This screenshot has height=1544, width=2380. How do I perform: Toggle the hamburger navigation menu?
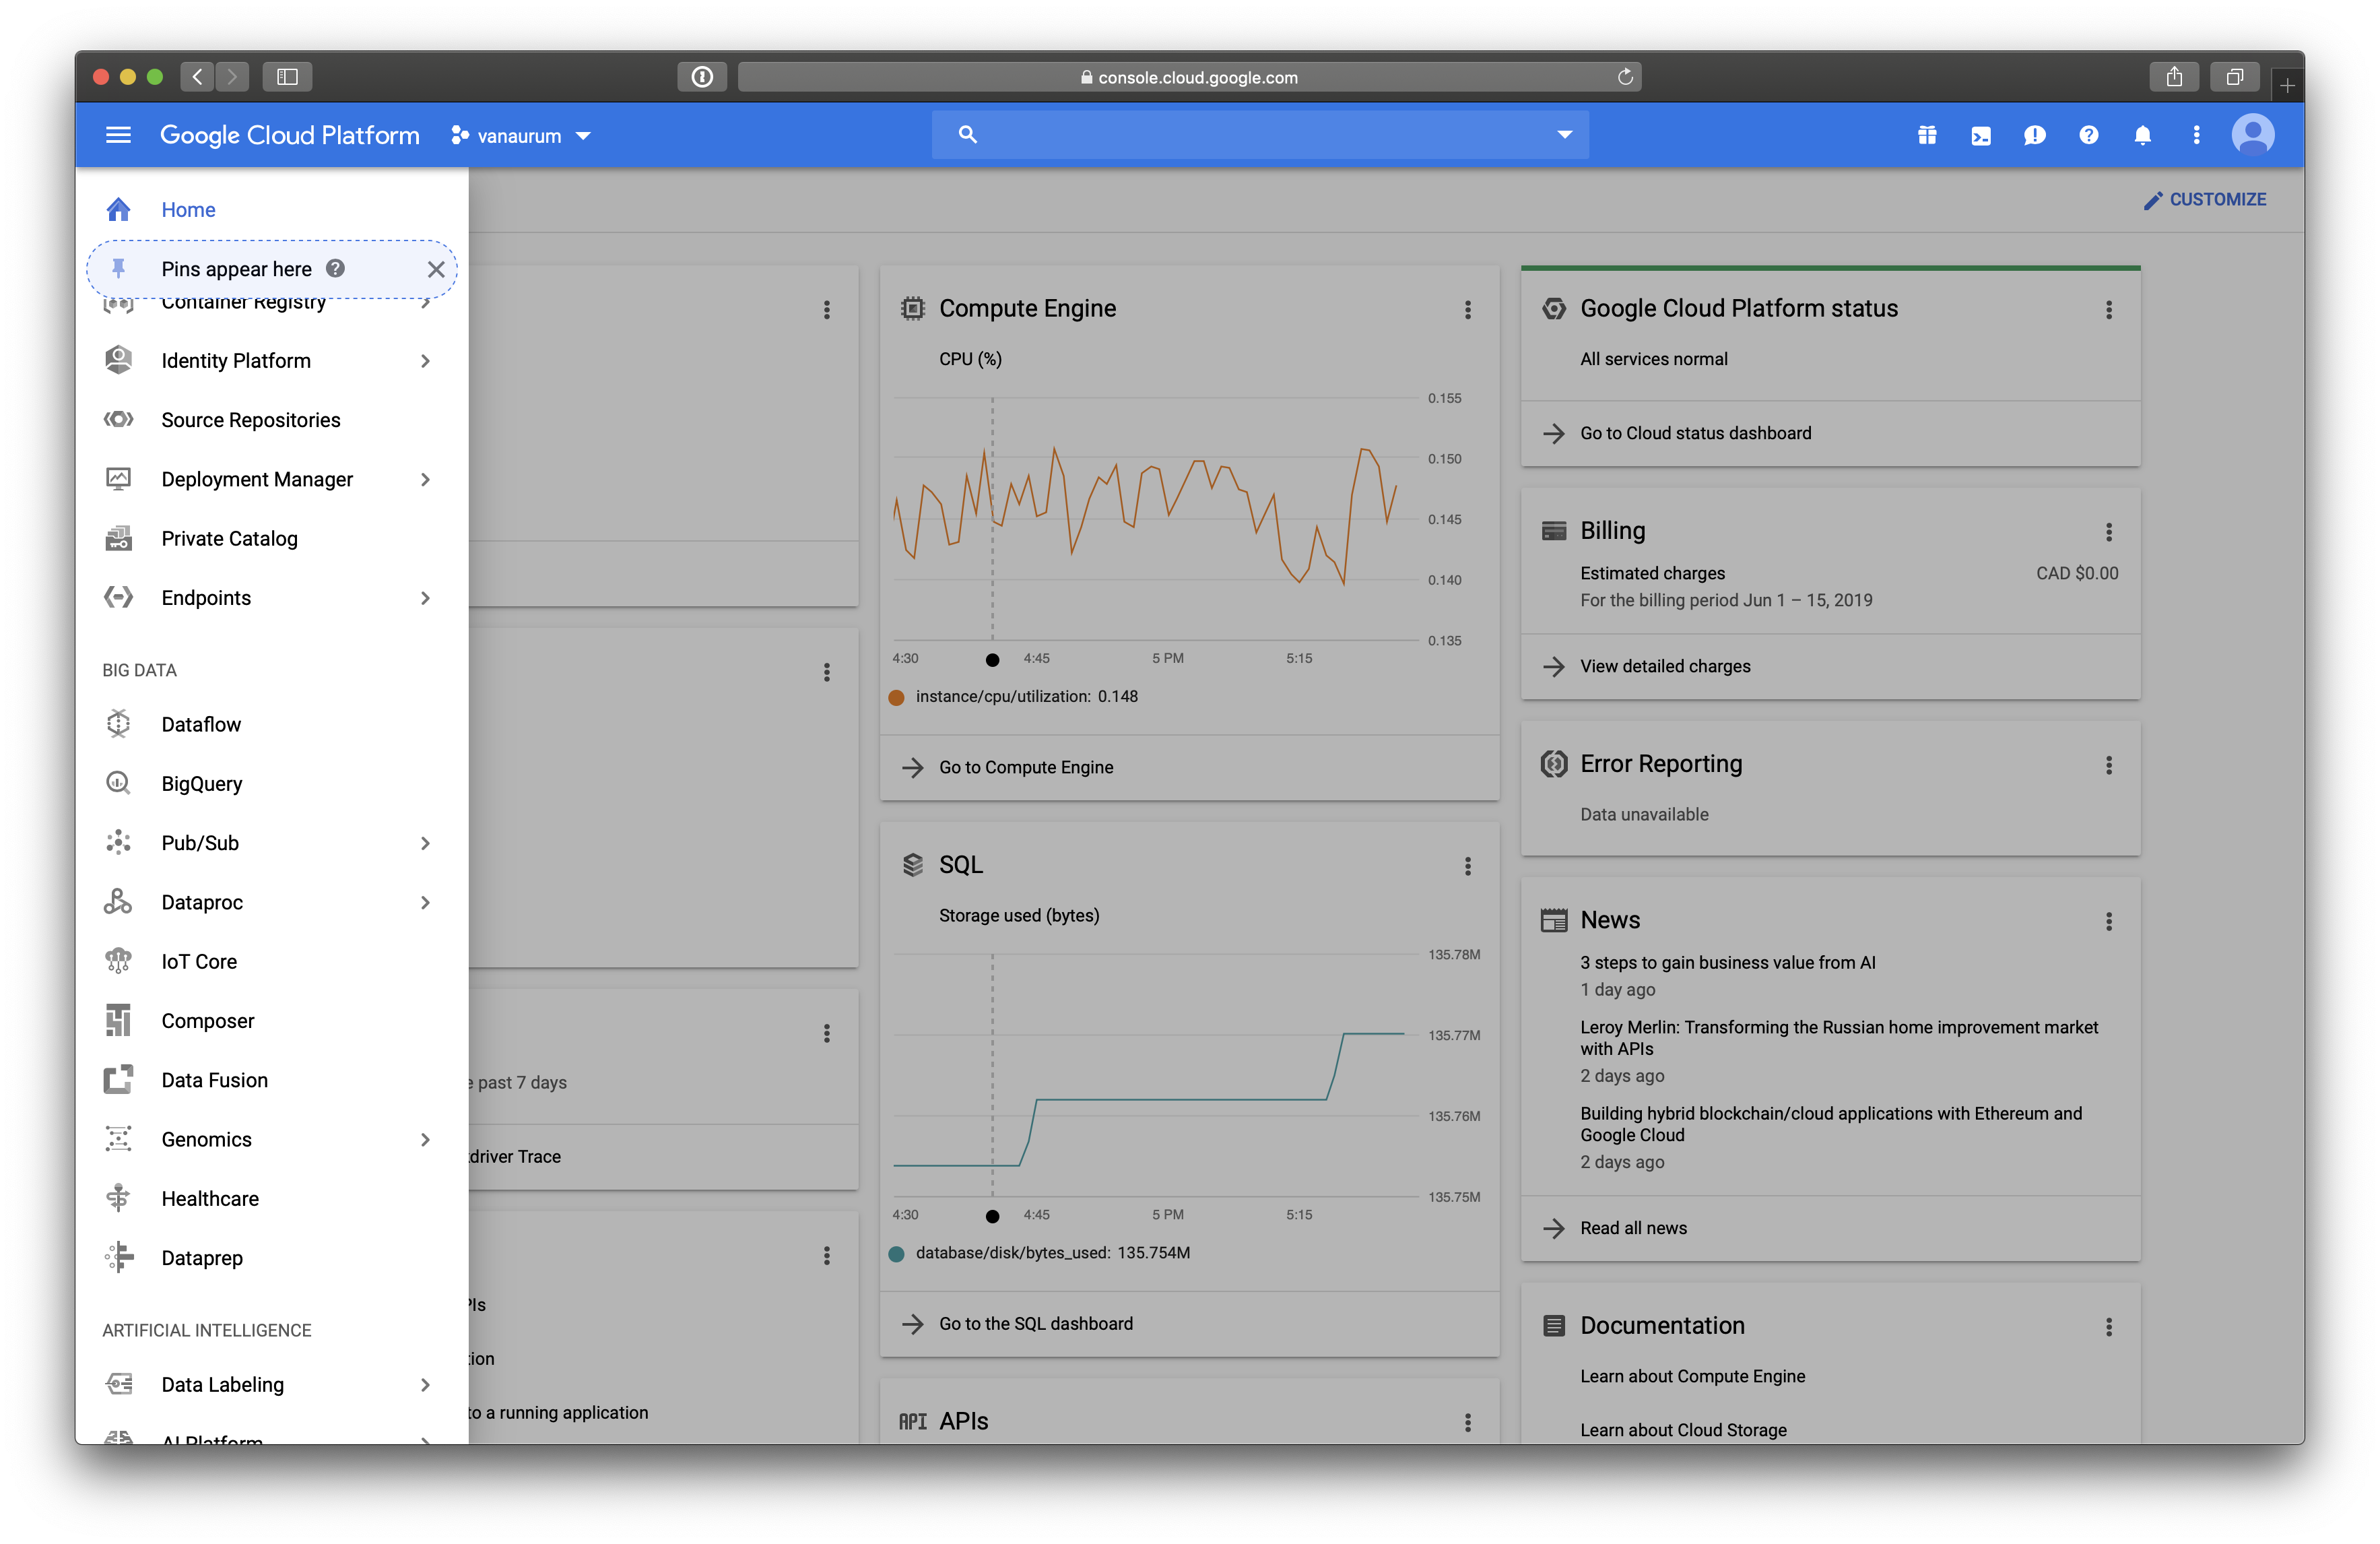118,135
